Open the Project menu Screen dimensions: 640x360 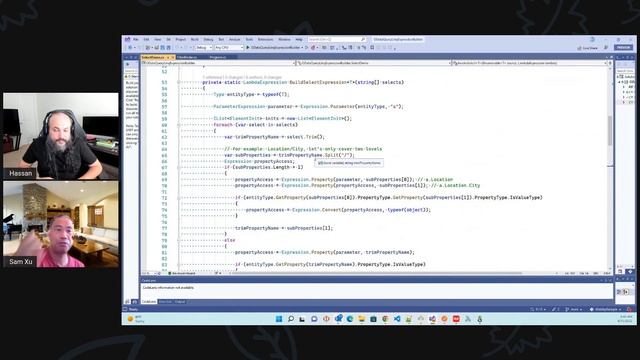181,40
